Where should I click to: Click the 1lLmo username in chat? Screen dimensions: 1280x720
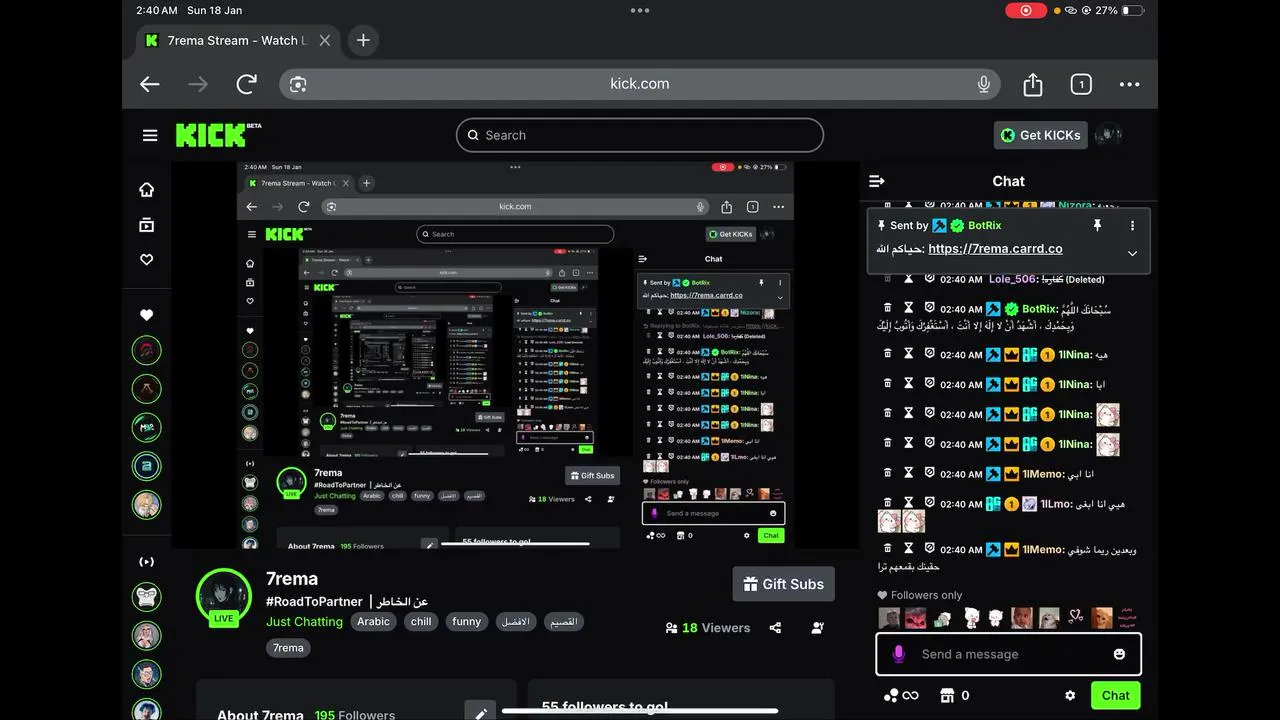(x=1056, y=504)
